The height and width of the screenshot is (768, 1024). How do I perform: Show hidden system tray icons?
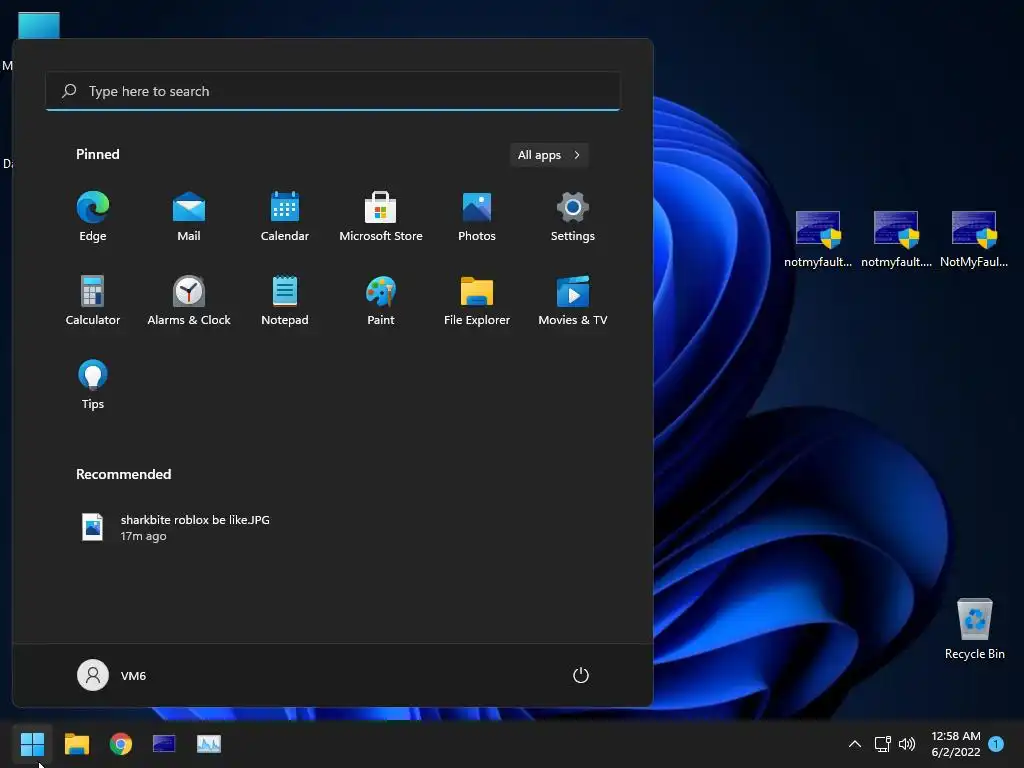854,743
